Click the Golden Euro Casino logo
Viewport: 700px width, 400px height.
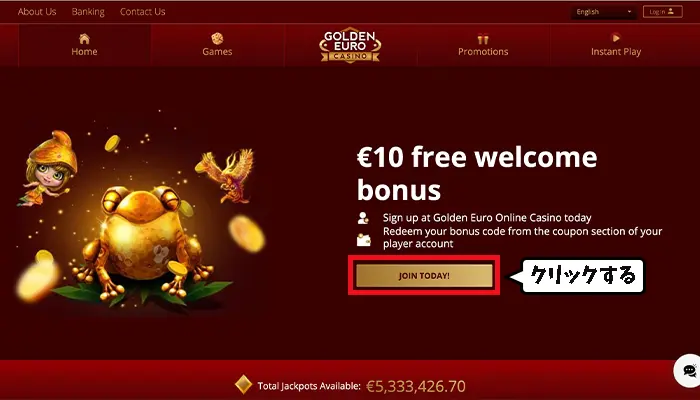point(350,45)
